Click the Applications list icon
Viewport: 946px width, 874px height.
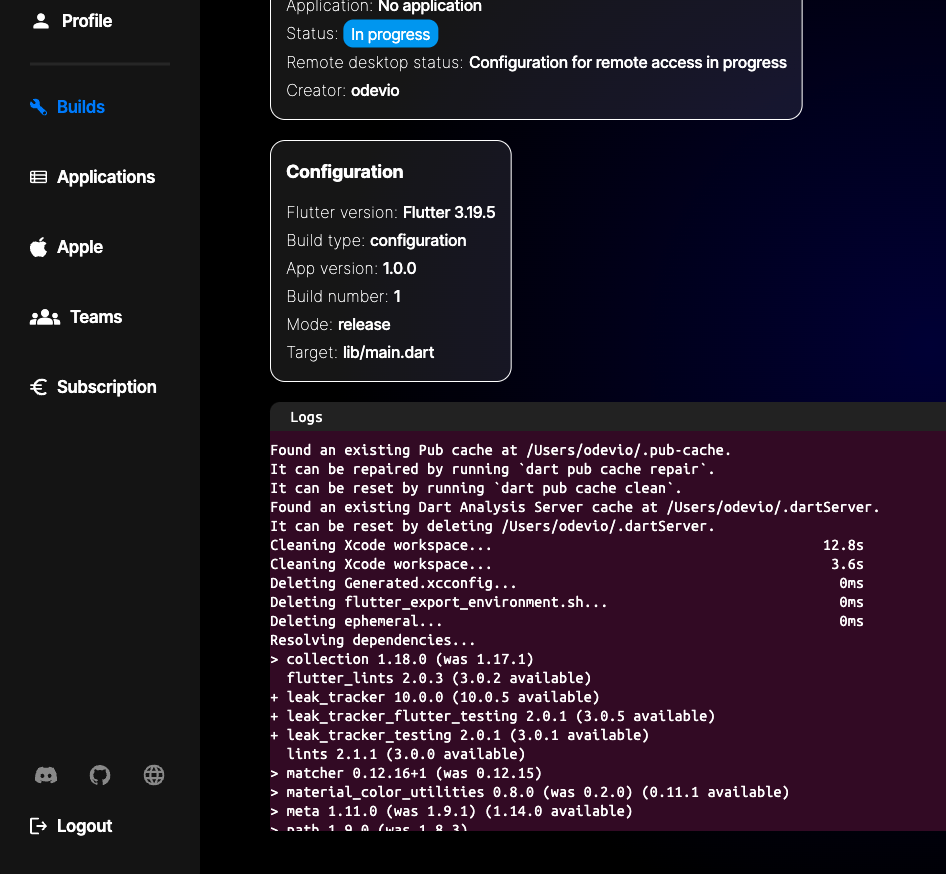[x=39, y=177]
